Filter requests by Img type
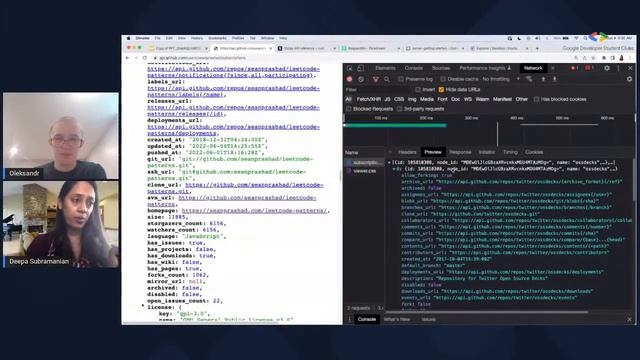Image resolution: width=640 pixels, height=360 pixels. click(x=412, y=99)
